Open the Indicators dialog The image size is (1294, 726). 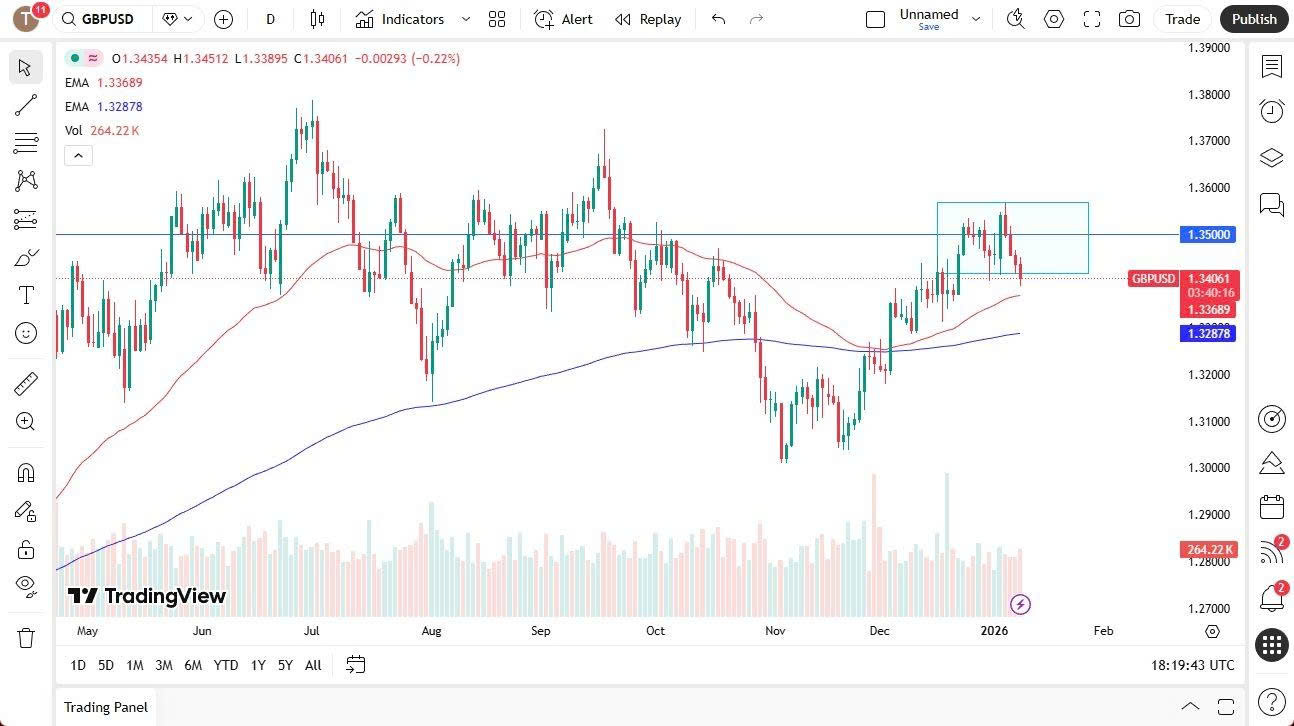click(400, 19)
